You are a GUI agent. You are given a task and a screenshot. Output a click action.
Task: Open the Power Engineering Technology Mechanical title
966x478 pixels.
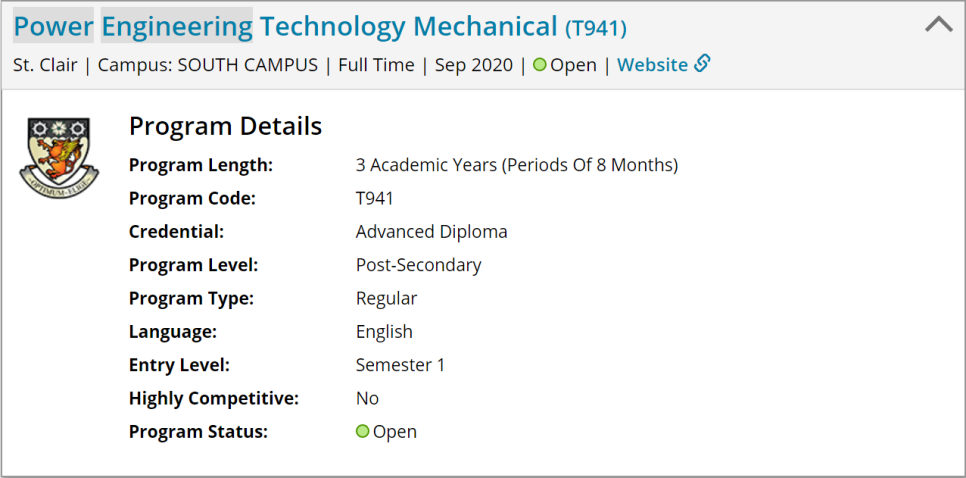pyautogui.click(x=285, y=26)
